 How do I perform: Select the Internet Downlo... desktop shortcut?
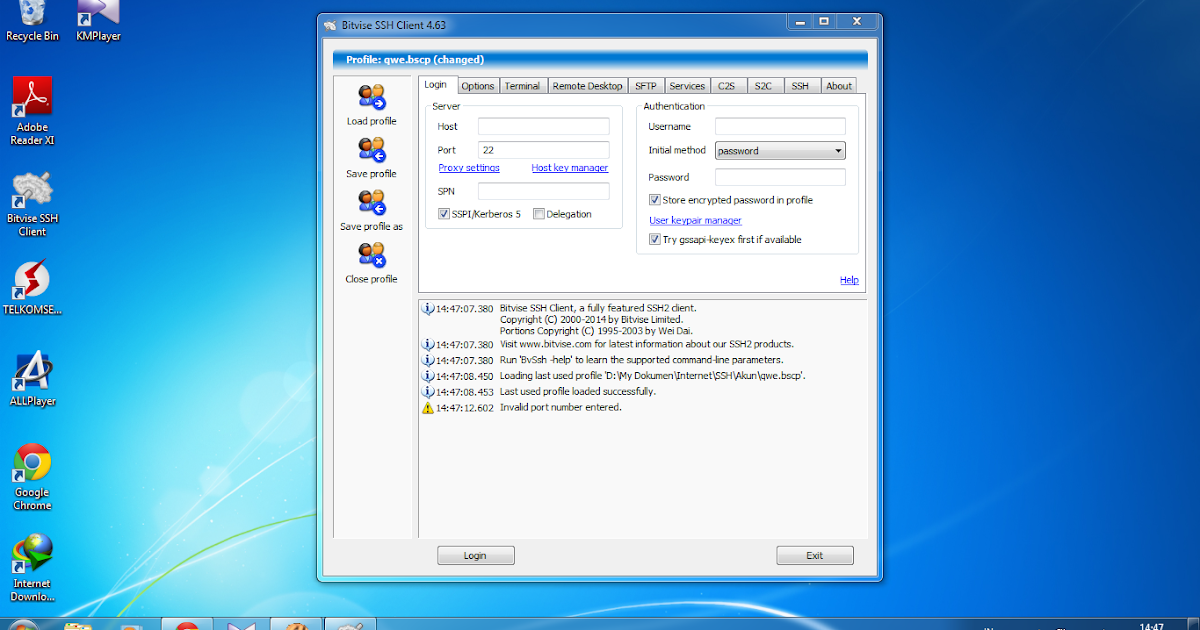(x=32, y=568)
